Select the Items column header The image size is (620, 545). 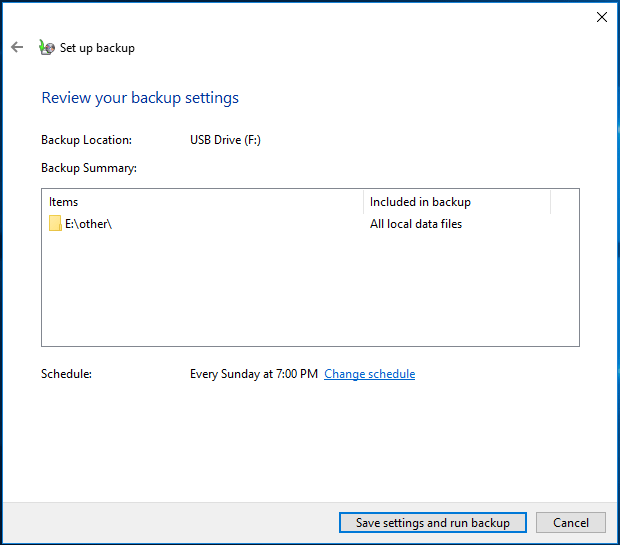202,202
